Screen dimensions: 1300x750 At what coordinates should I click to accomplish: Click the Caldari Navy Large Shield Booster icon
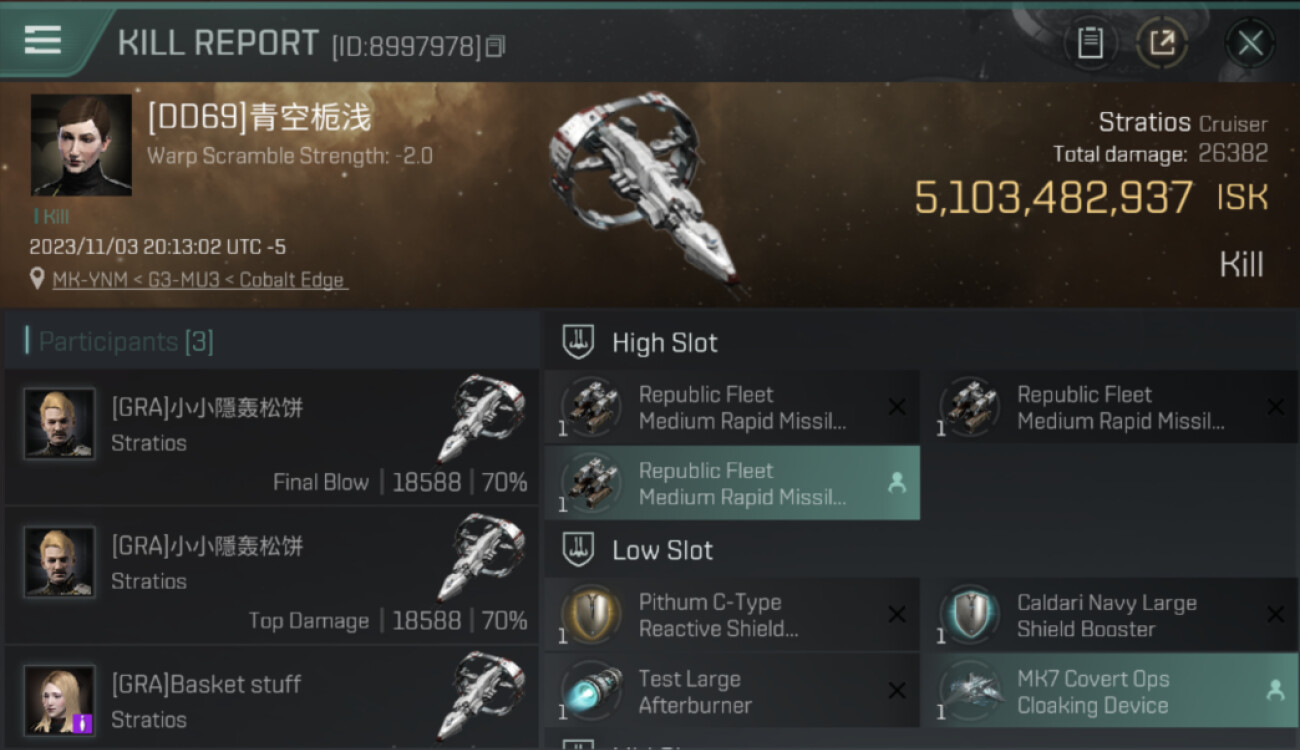[x=969, y=614]
